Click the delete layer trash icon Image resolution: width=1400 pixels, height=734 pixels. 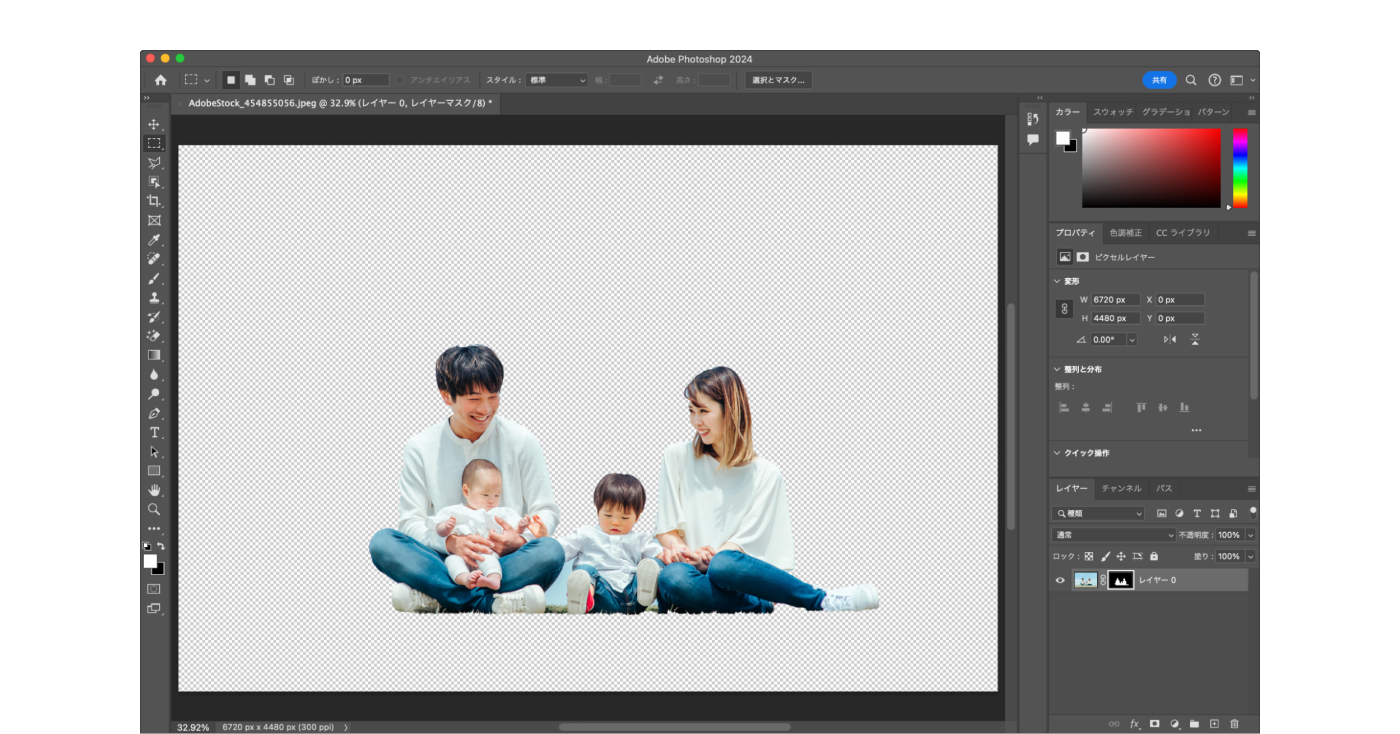pyautogui.click(x=1234, y=723)
